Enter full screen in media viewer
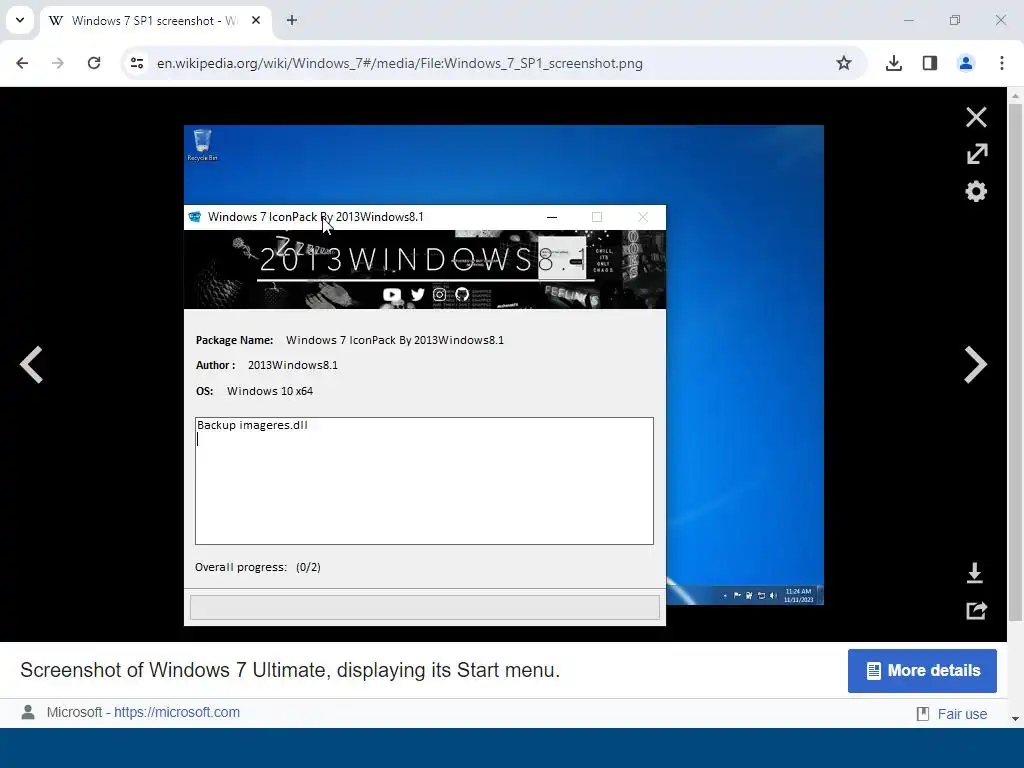This screenshot has height=768, width=1024. (976, 154)
